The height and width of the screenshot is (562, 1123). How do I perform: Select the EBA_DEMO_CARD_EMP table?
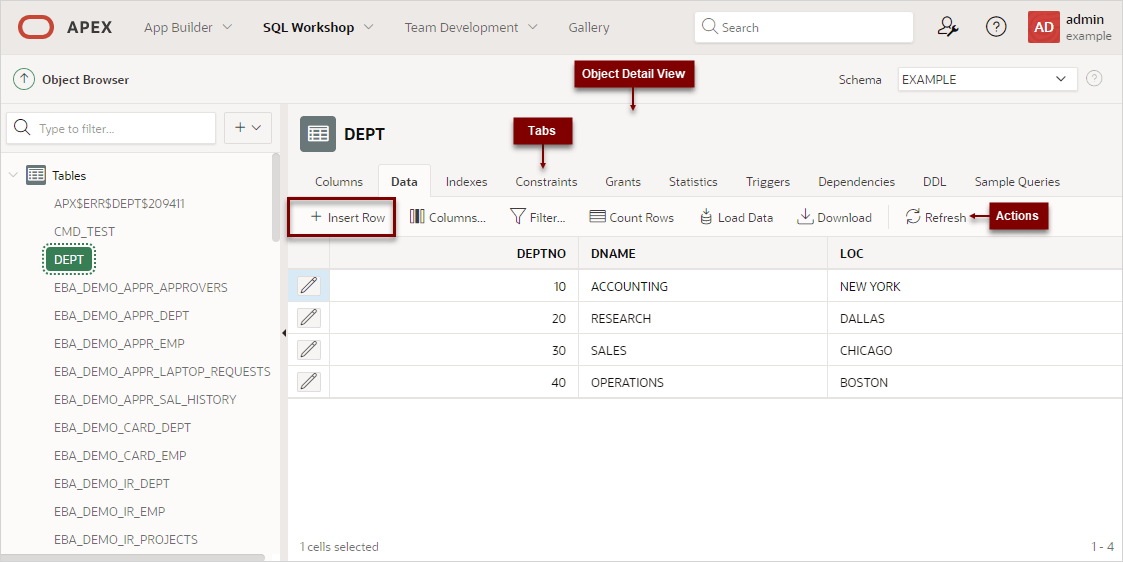[x=120, y=455]
